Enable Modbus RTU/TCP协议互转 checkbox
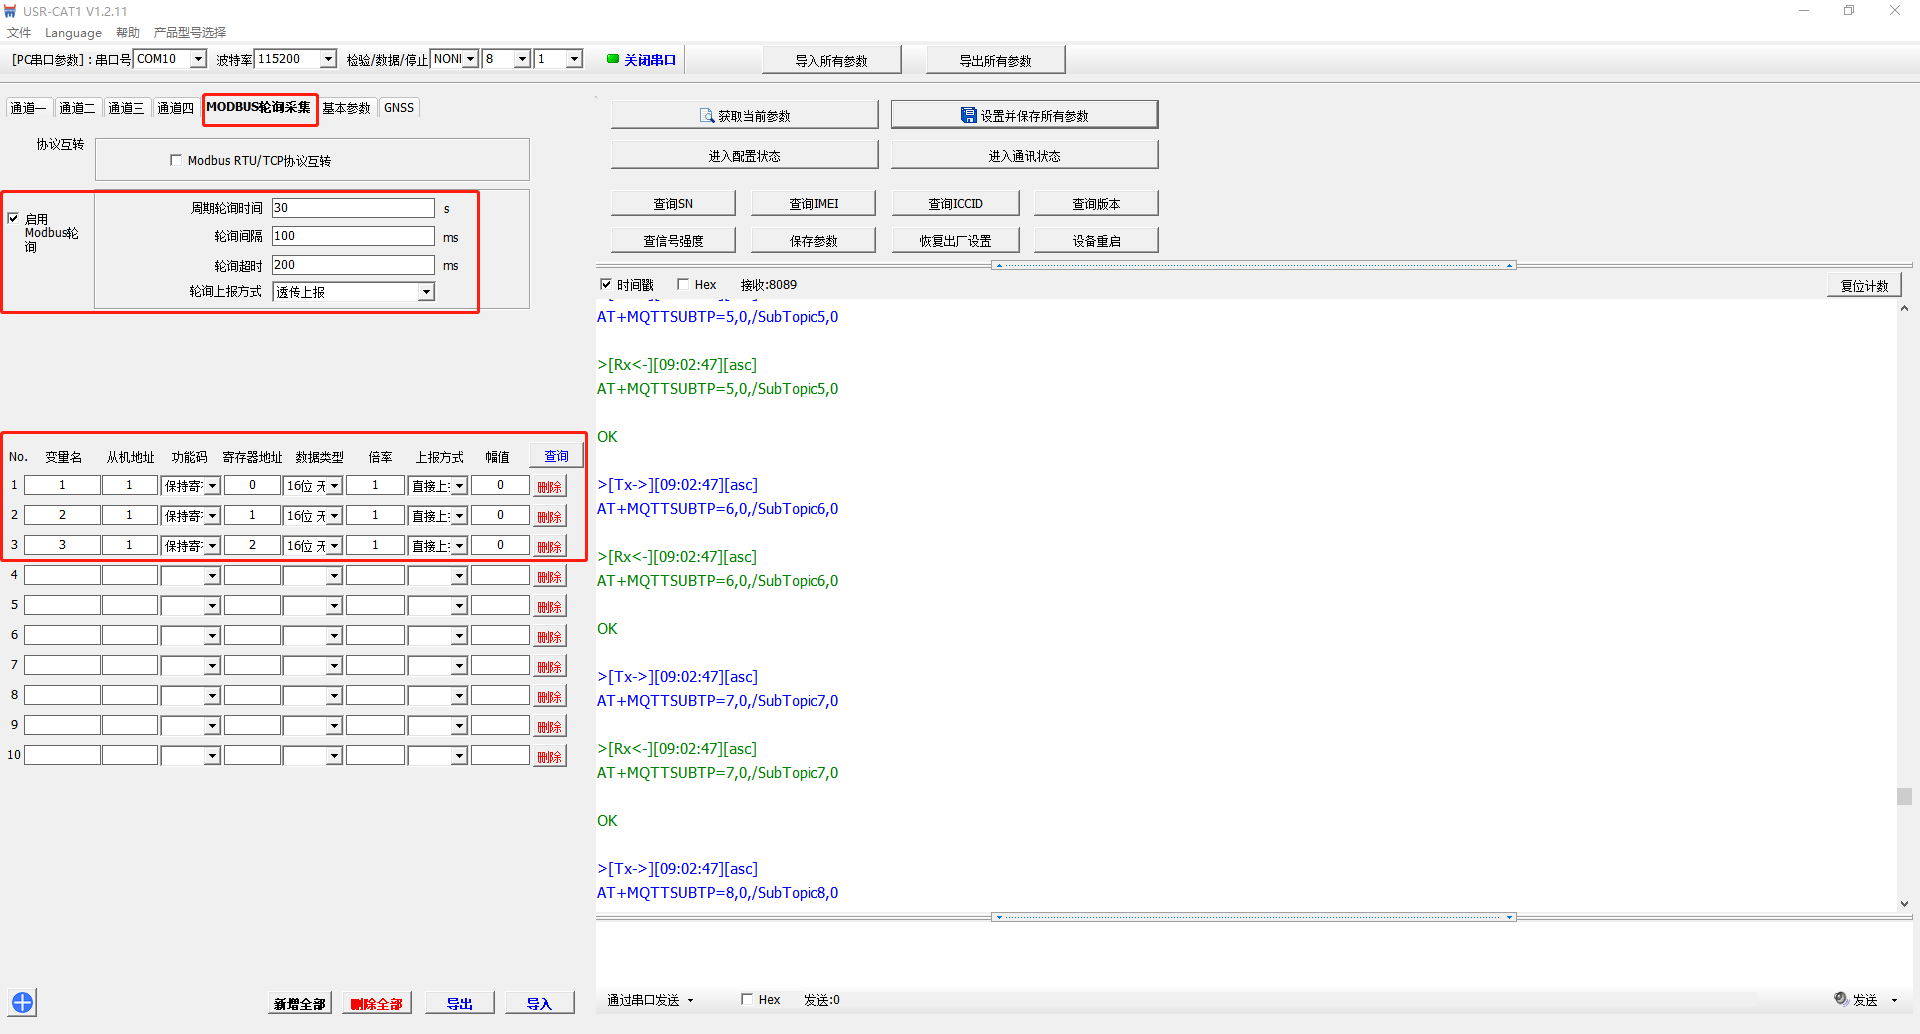Viewport: 1920px width, 1034px height. point(176,160)
